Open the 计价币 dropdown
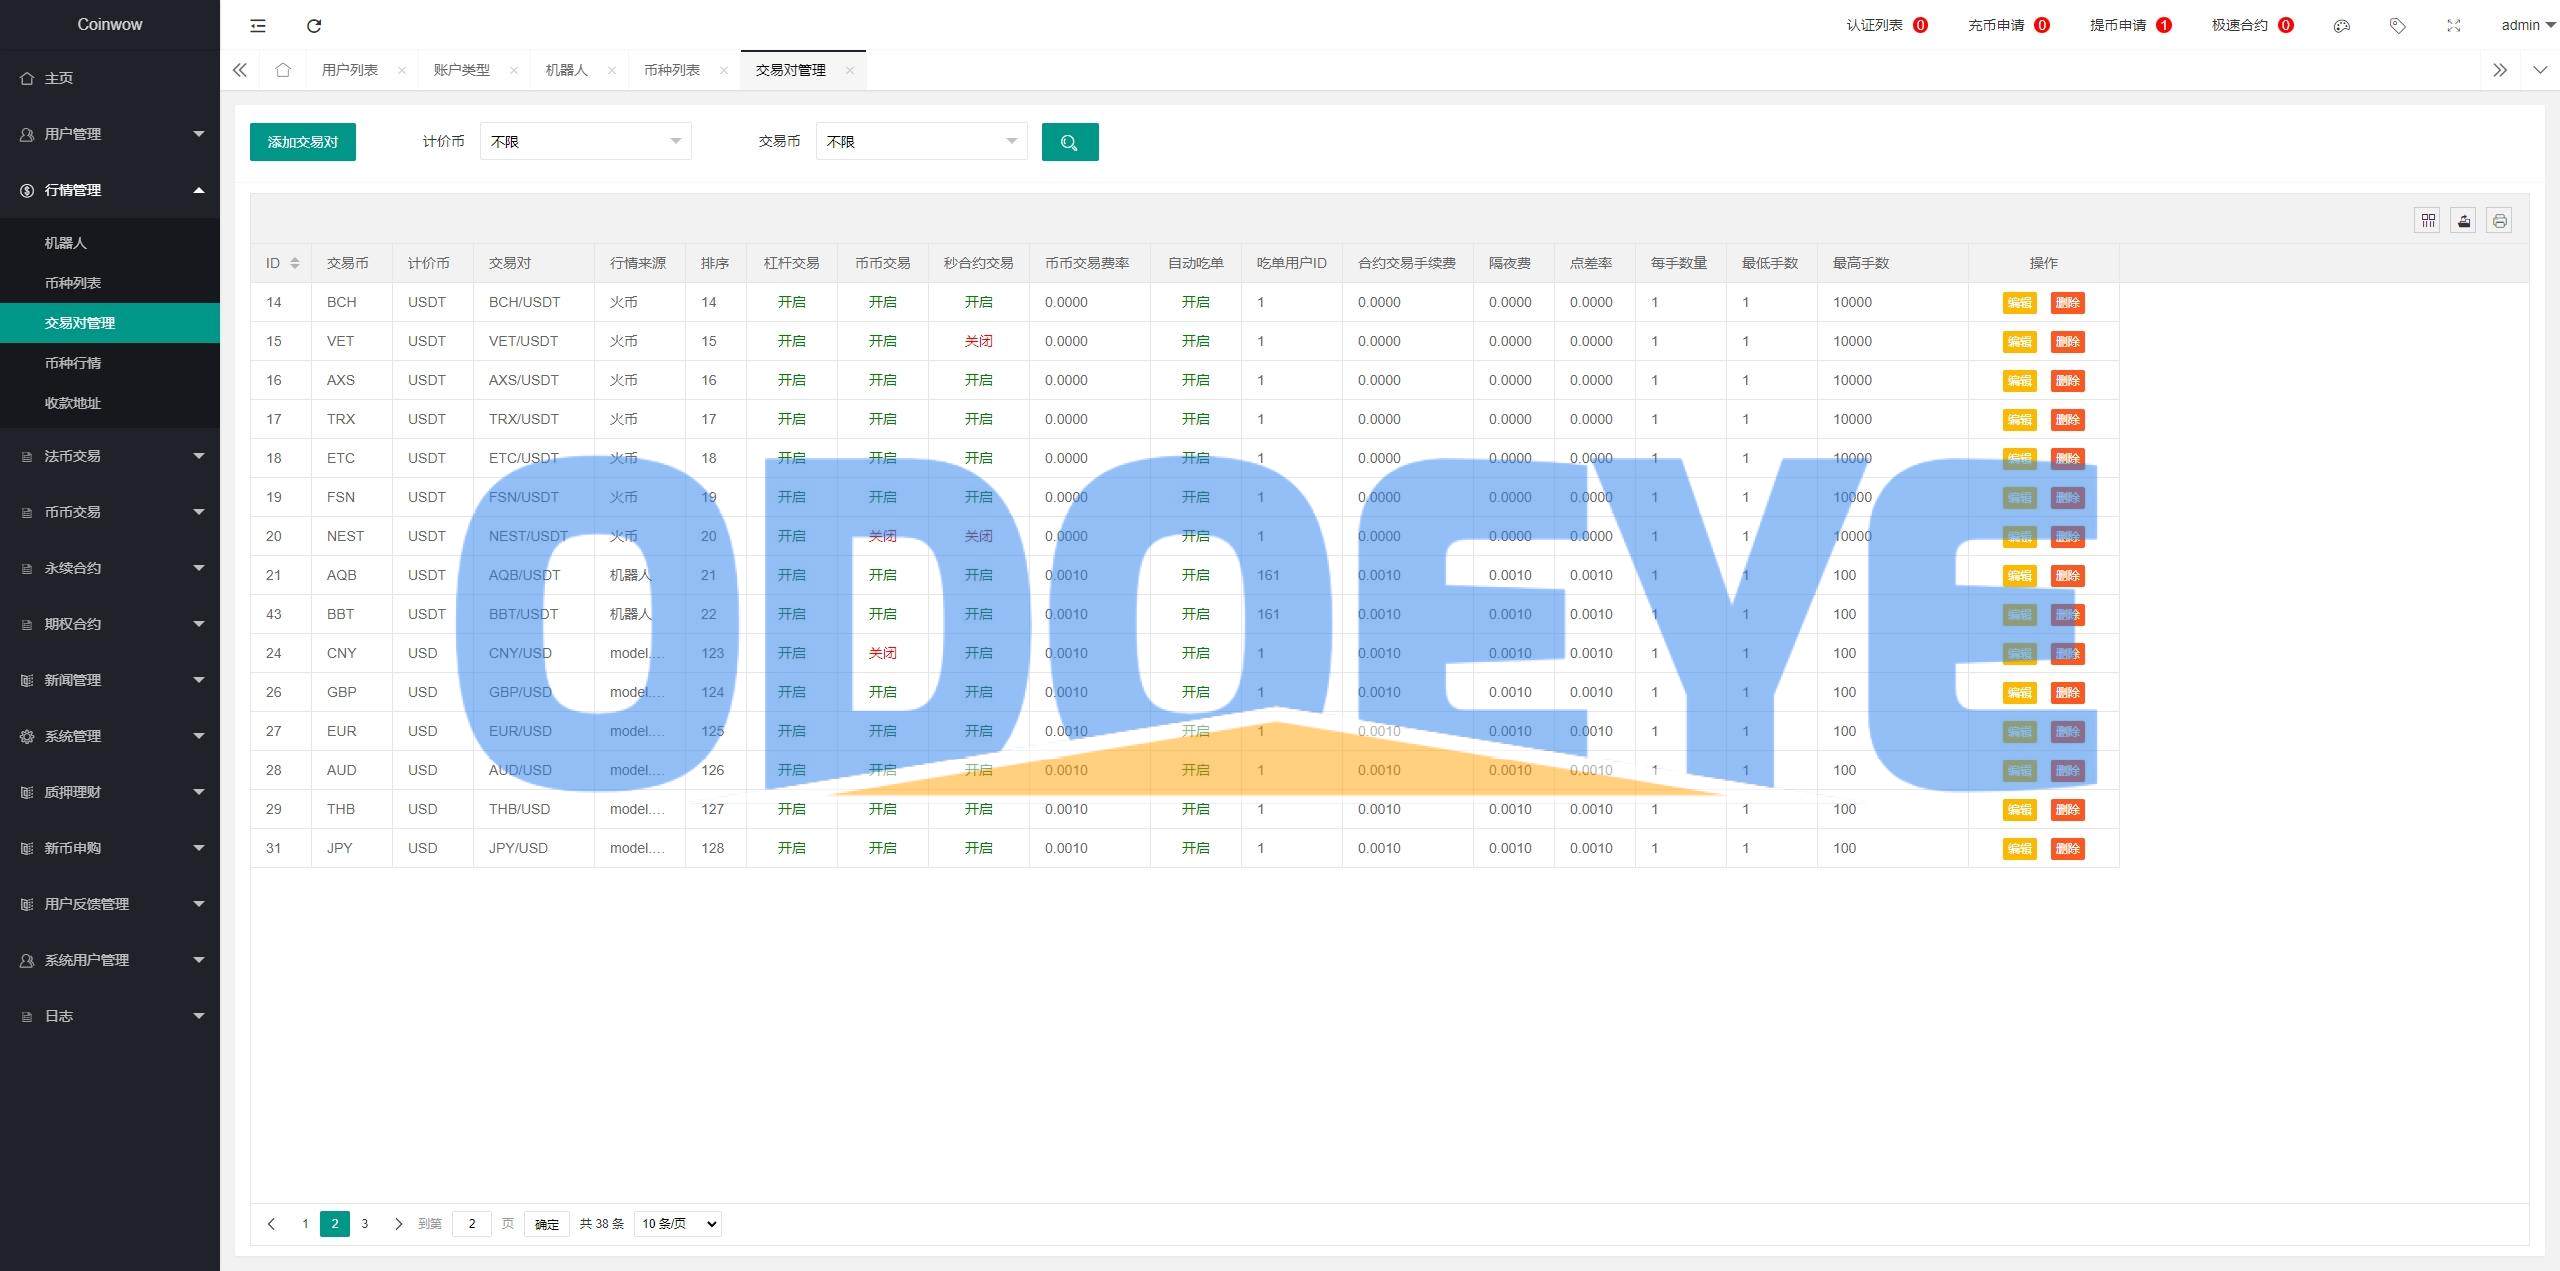Viewport: 2560px width, 1271px height. pos(586,142)
